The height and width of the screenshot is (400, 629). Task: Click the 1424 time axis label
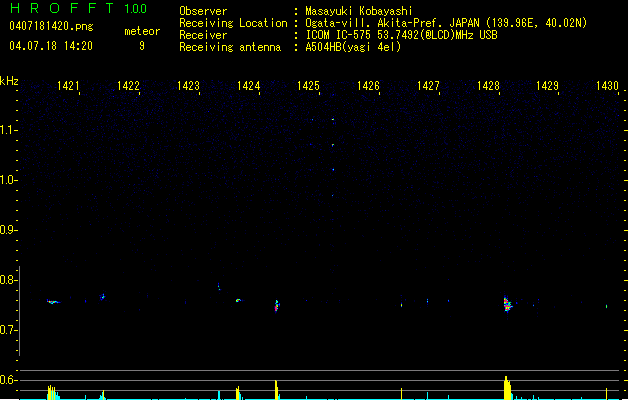tap(248, 85)
